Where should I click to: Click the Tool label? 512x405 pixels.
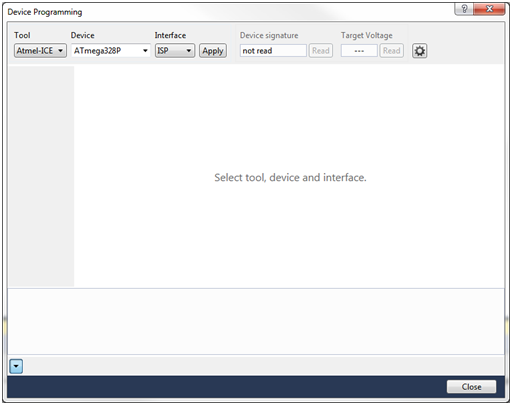coord(22,35)
